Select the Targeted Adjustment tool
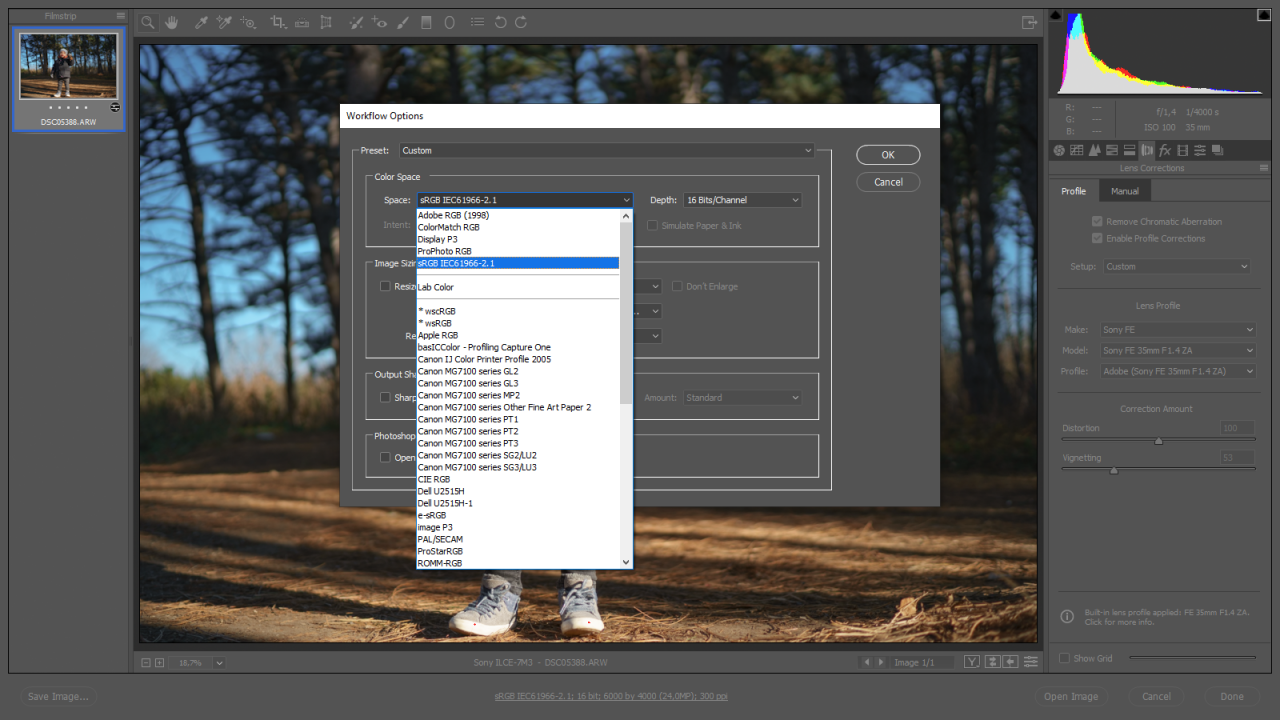 (248, 22)
